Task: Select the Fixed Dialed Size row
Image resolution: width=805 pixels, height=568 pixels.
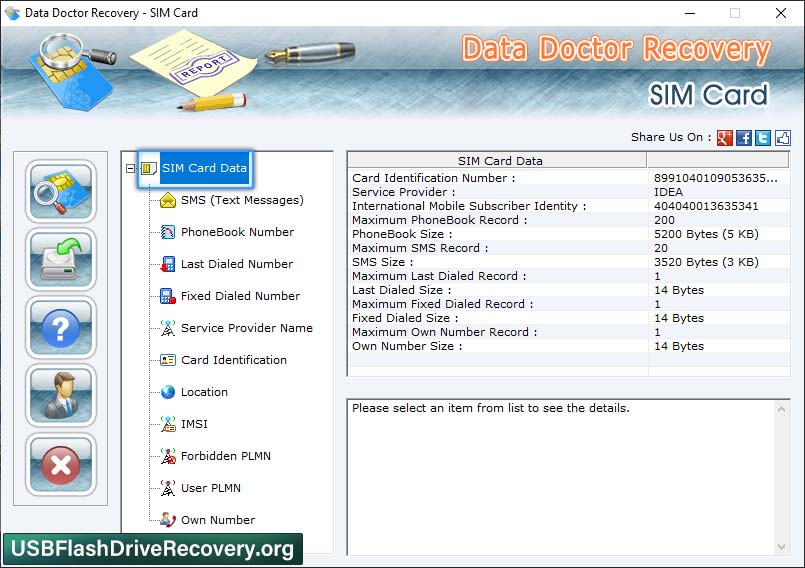Action: point(568,318)
